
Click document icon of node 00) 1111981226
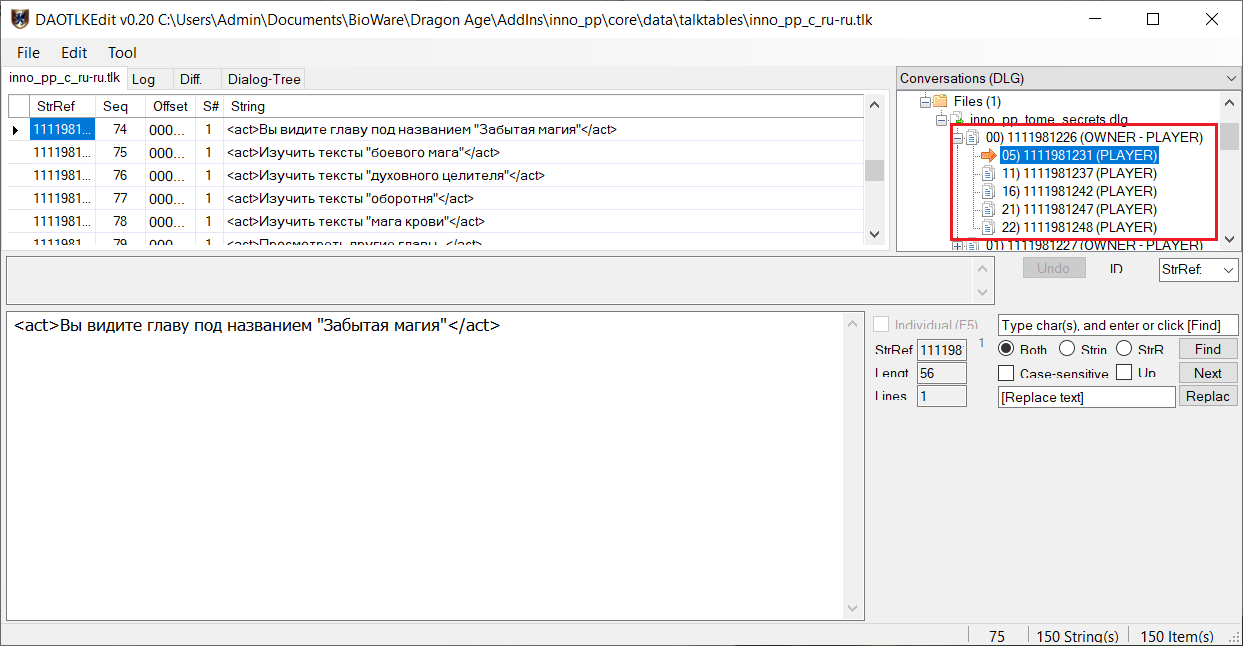click(x=973, y=137)
